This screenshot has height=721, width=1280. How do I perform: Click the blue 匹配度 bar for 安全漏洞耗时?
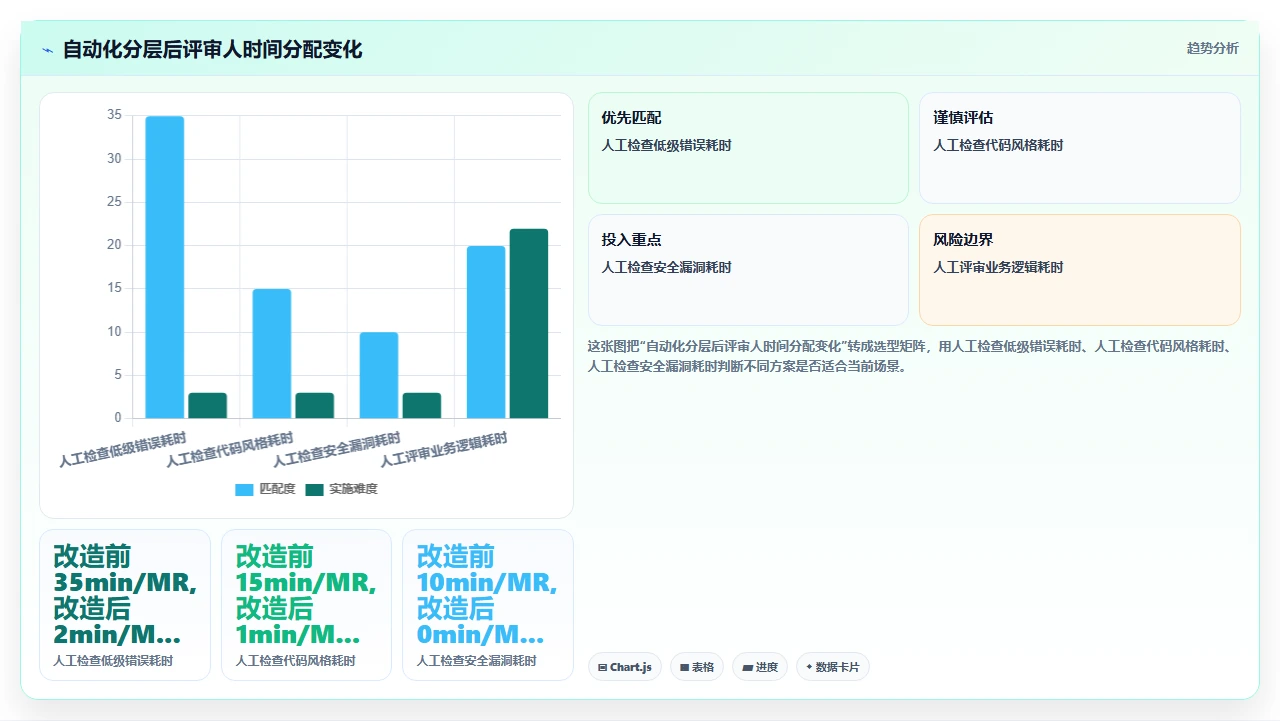[x=379, y=375]
